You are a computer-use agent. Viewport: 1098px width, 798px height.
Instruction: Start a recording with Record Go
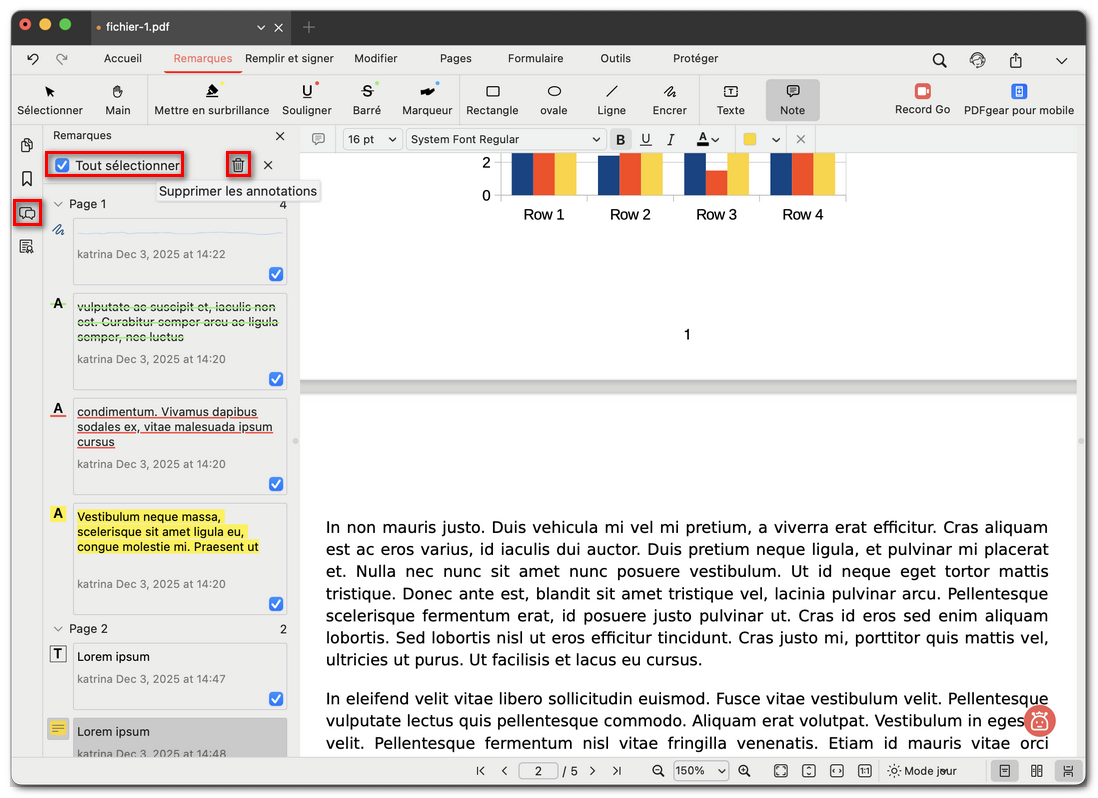[x=921, y=100]
